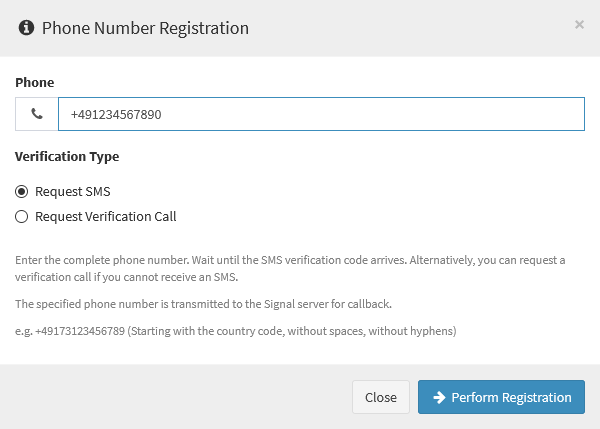Image resolution: width=600 pixels, height=429 pixels.
Task: Click the Phone Number Registration title
Action: click(x=145, y=28)
